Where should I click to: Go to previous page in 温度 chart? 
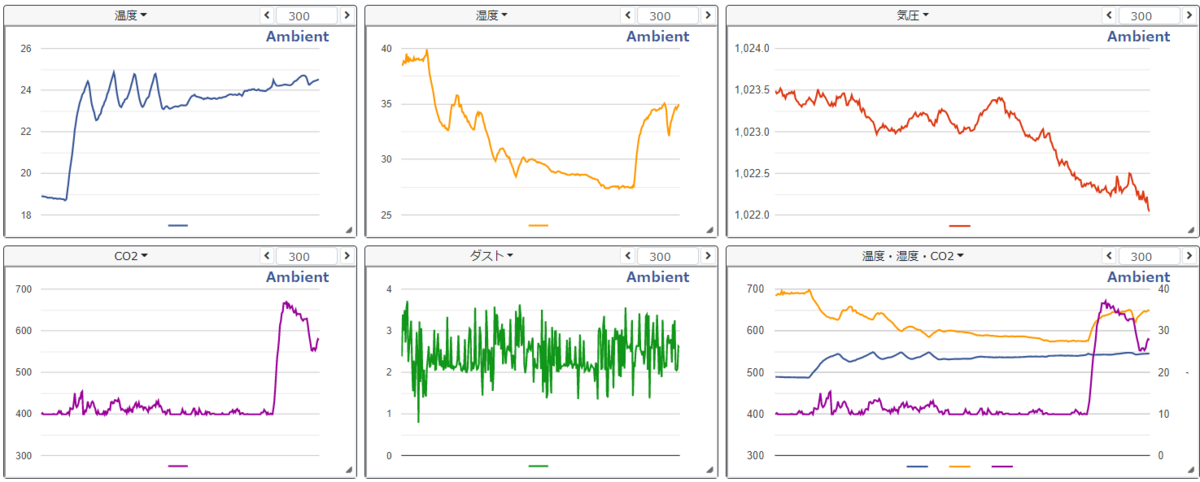(267, 15)
